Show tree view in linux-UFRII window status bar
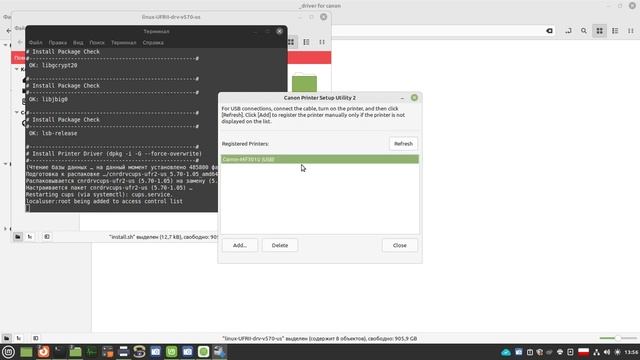 coord(30,237)
